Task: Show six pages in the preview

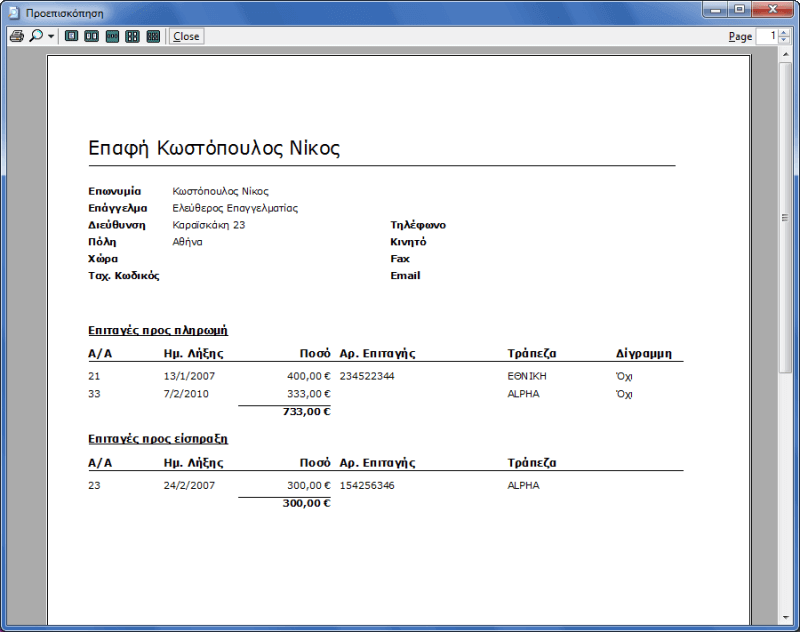Action: click(x=153, y=36)
